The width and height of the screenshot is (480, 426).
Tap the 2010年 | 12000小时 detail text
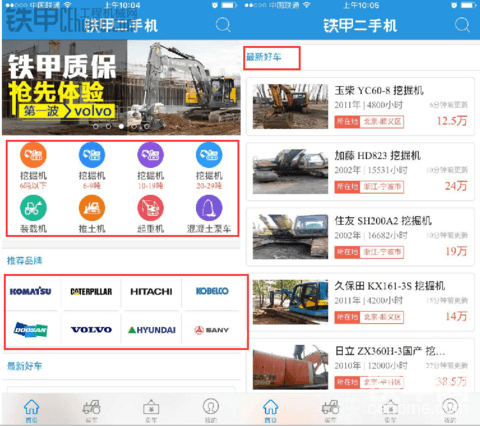click(371, 366)
